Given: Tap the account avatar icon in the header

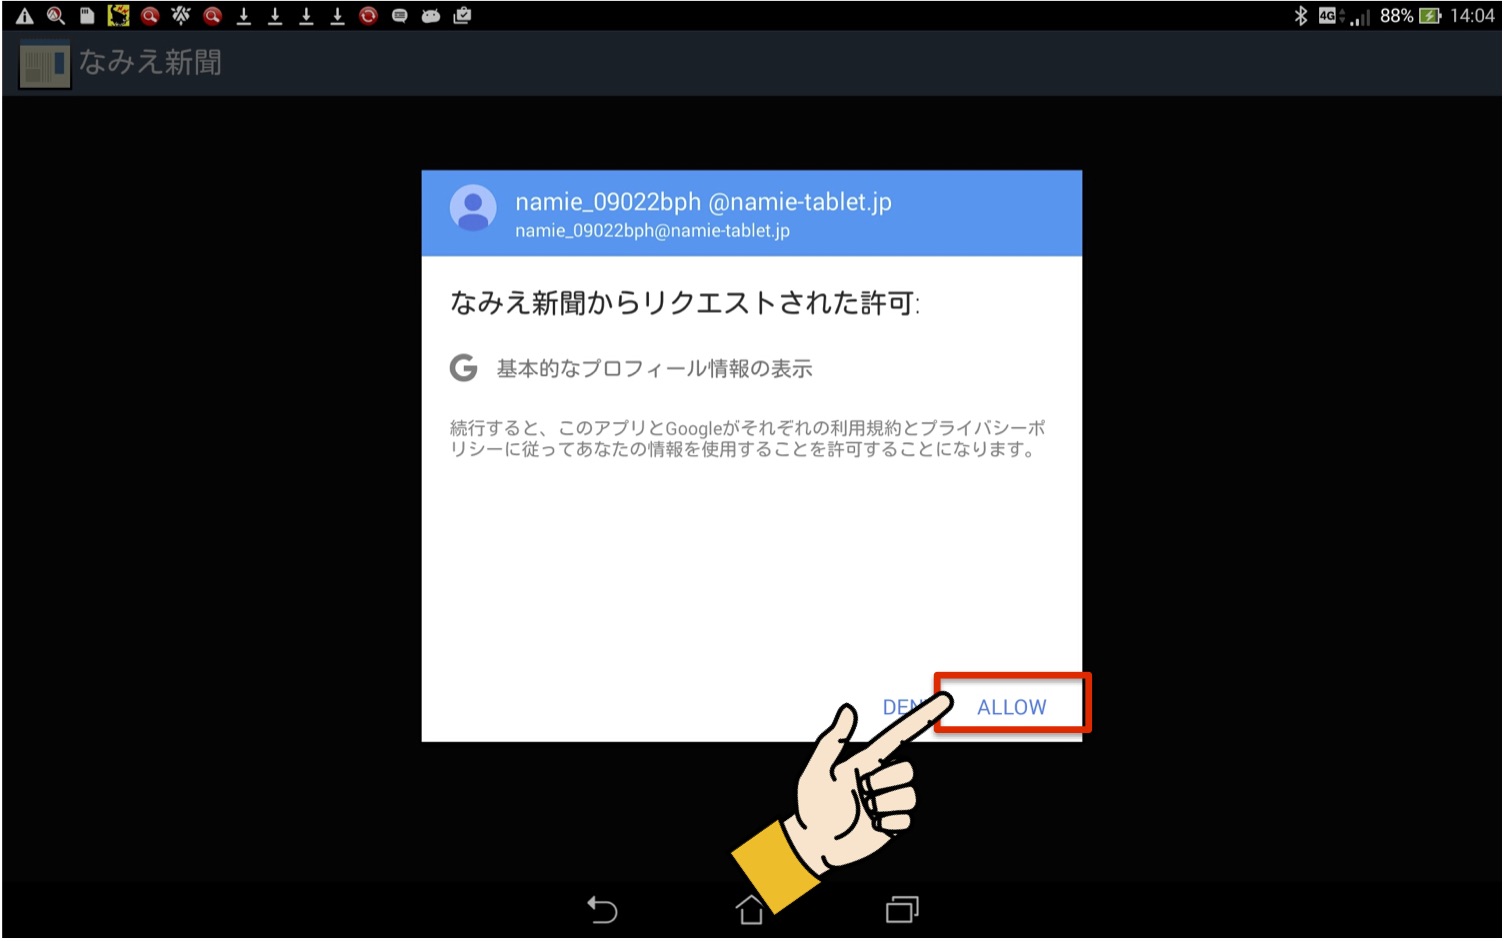Looking at the screenshot, I should point(473,208).
